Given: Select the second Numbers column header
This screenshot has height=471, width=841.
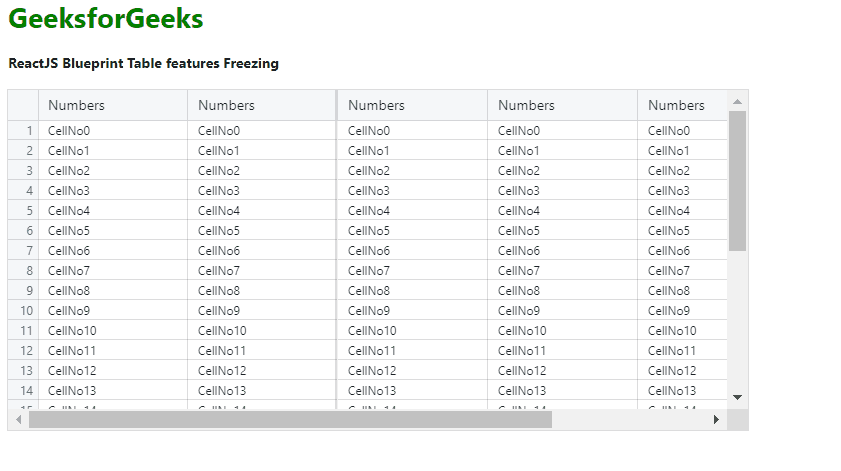Looking at the screenshot, I should coord(262,105).
